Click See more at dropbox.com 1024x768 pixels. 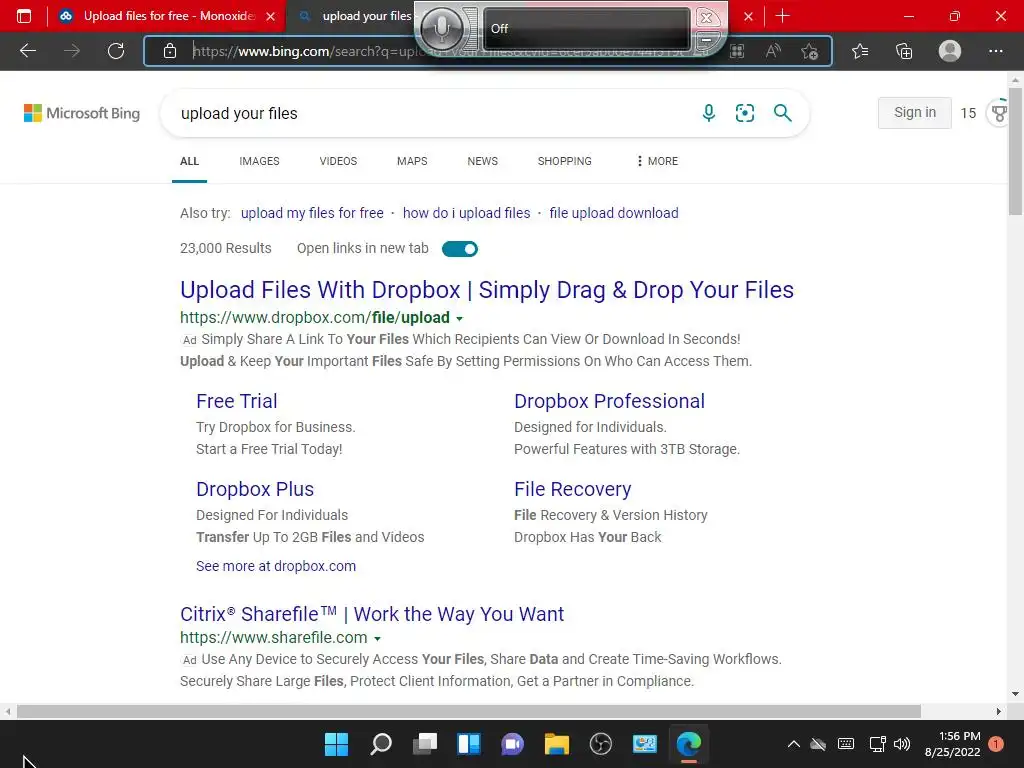(x=276, y=566)
